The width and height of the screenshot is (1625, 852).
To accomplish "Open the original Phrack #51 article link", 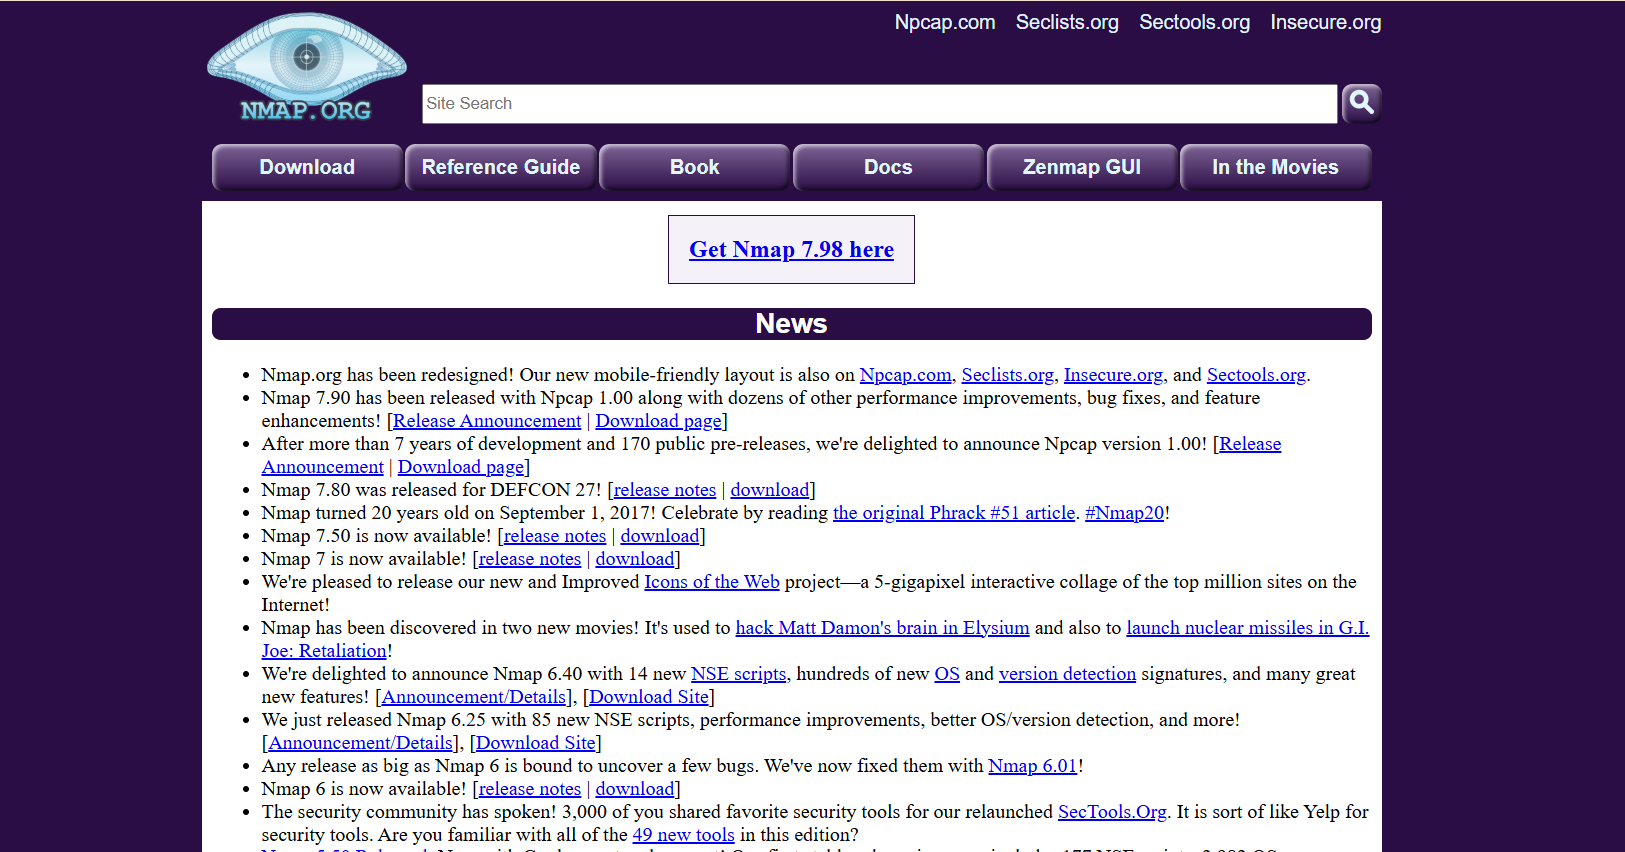I will (x=953, y=513).
